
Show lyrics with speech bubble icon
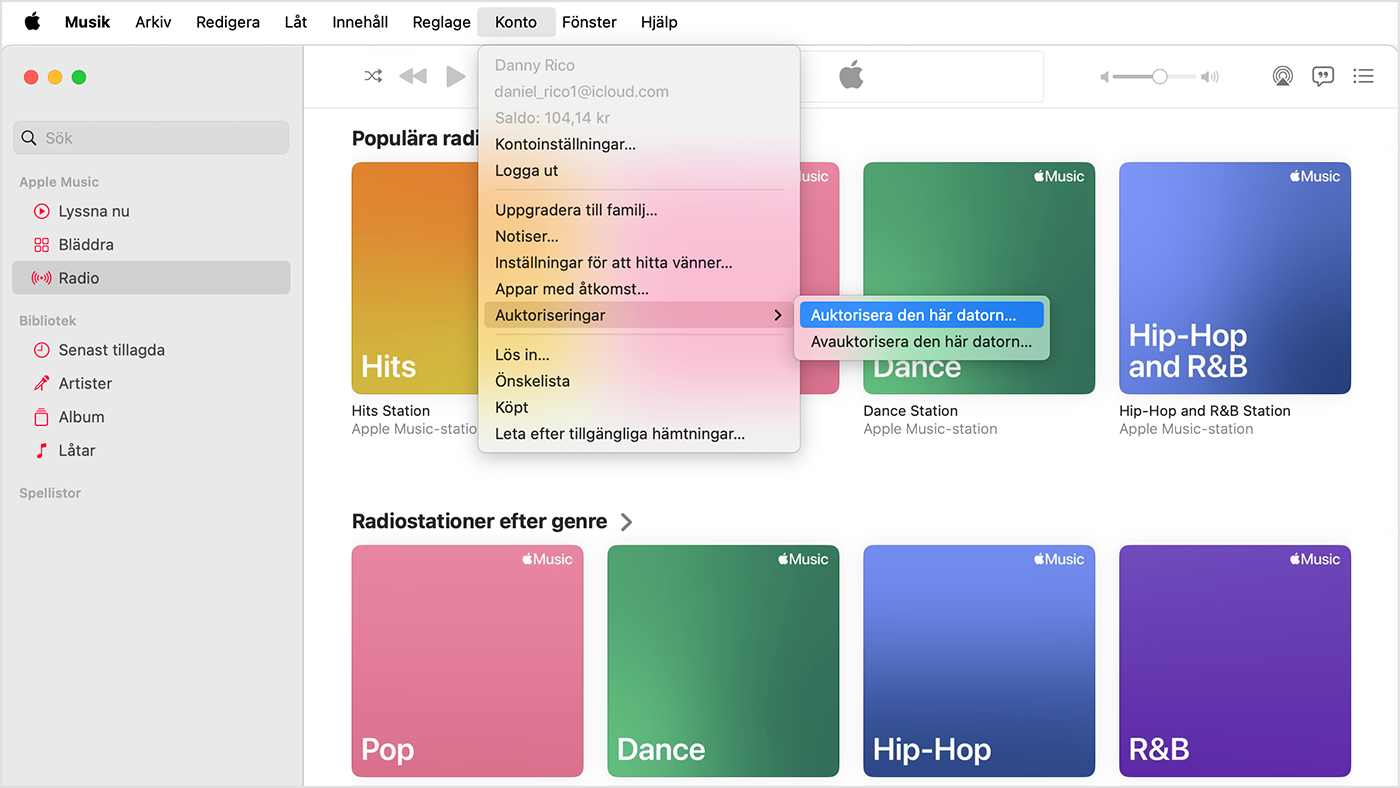pos(1323,76)
